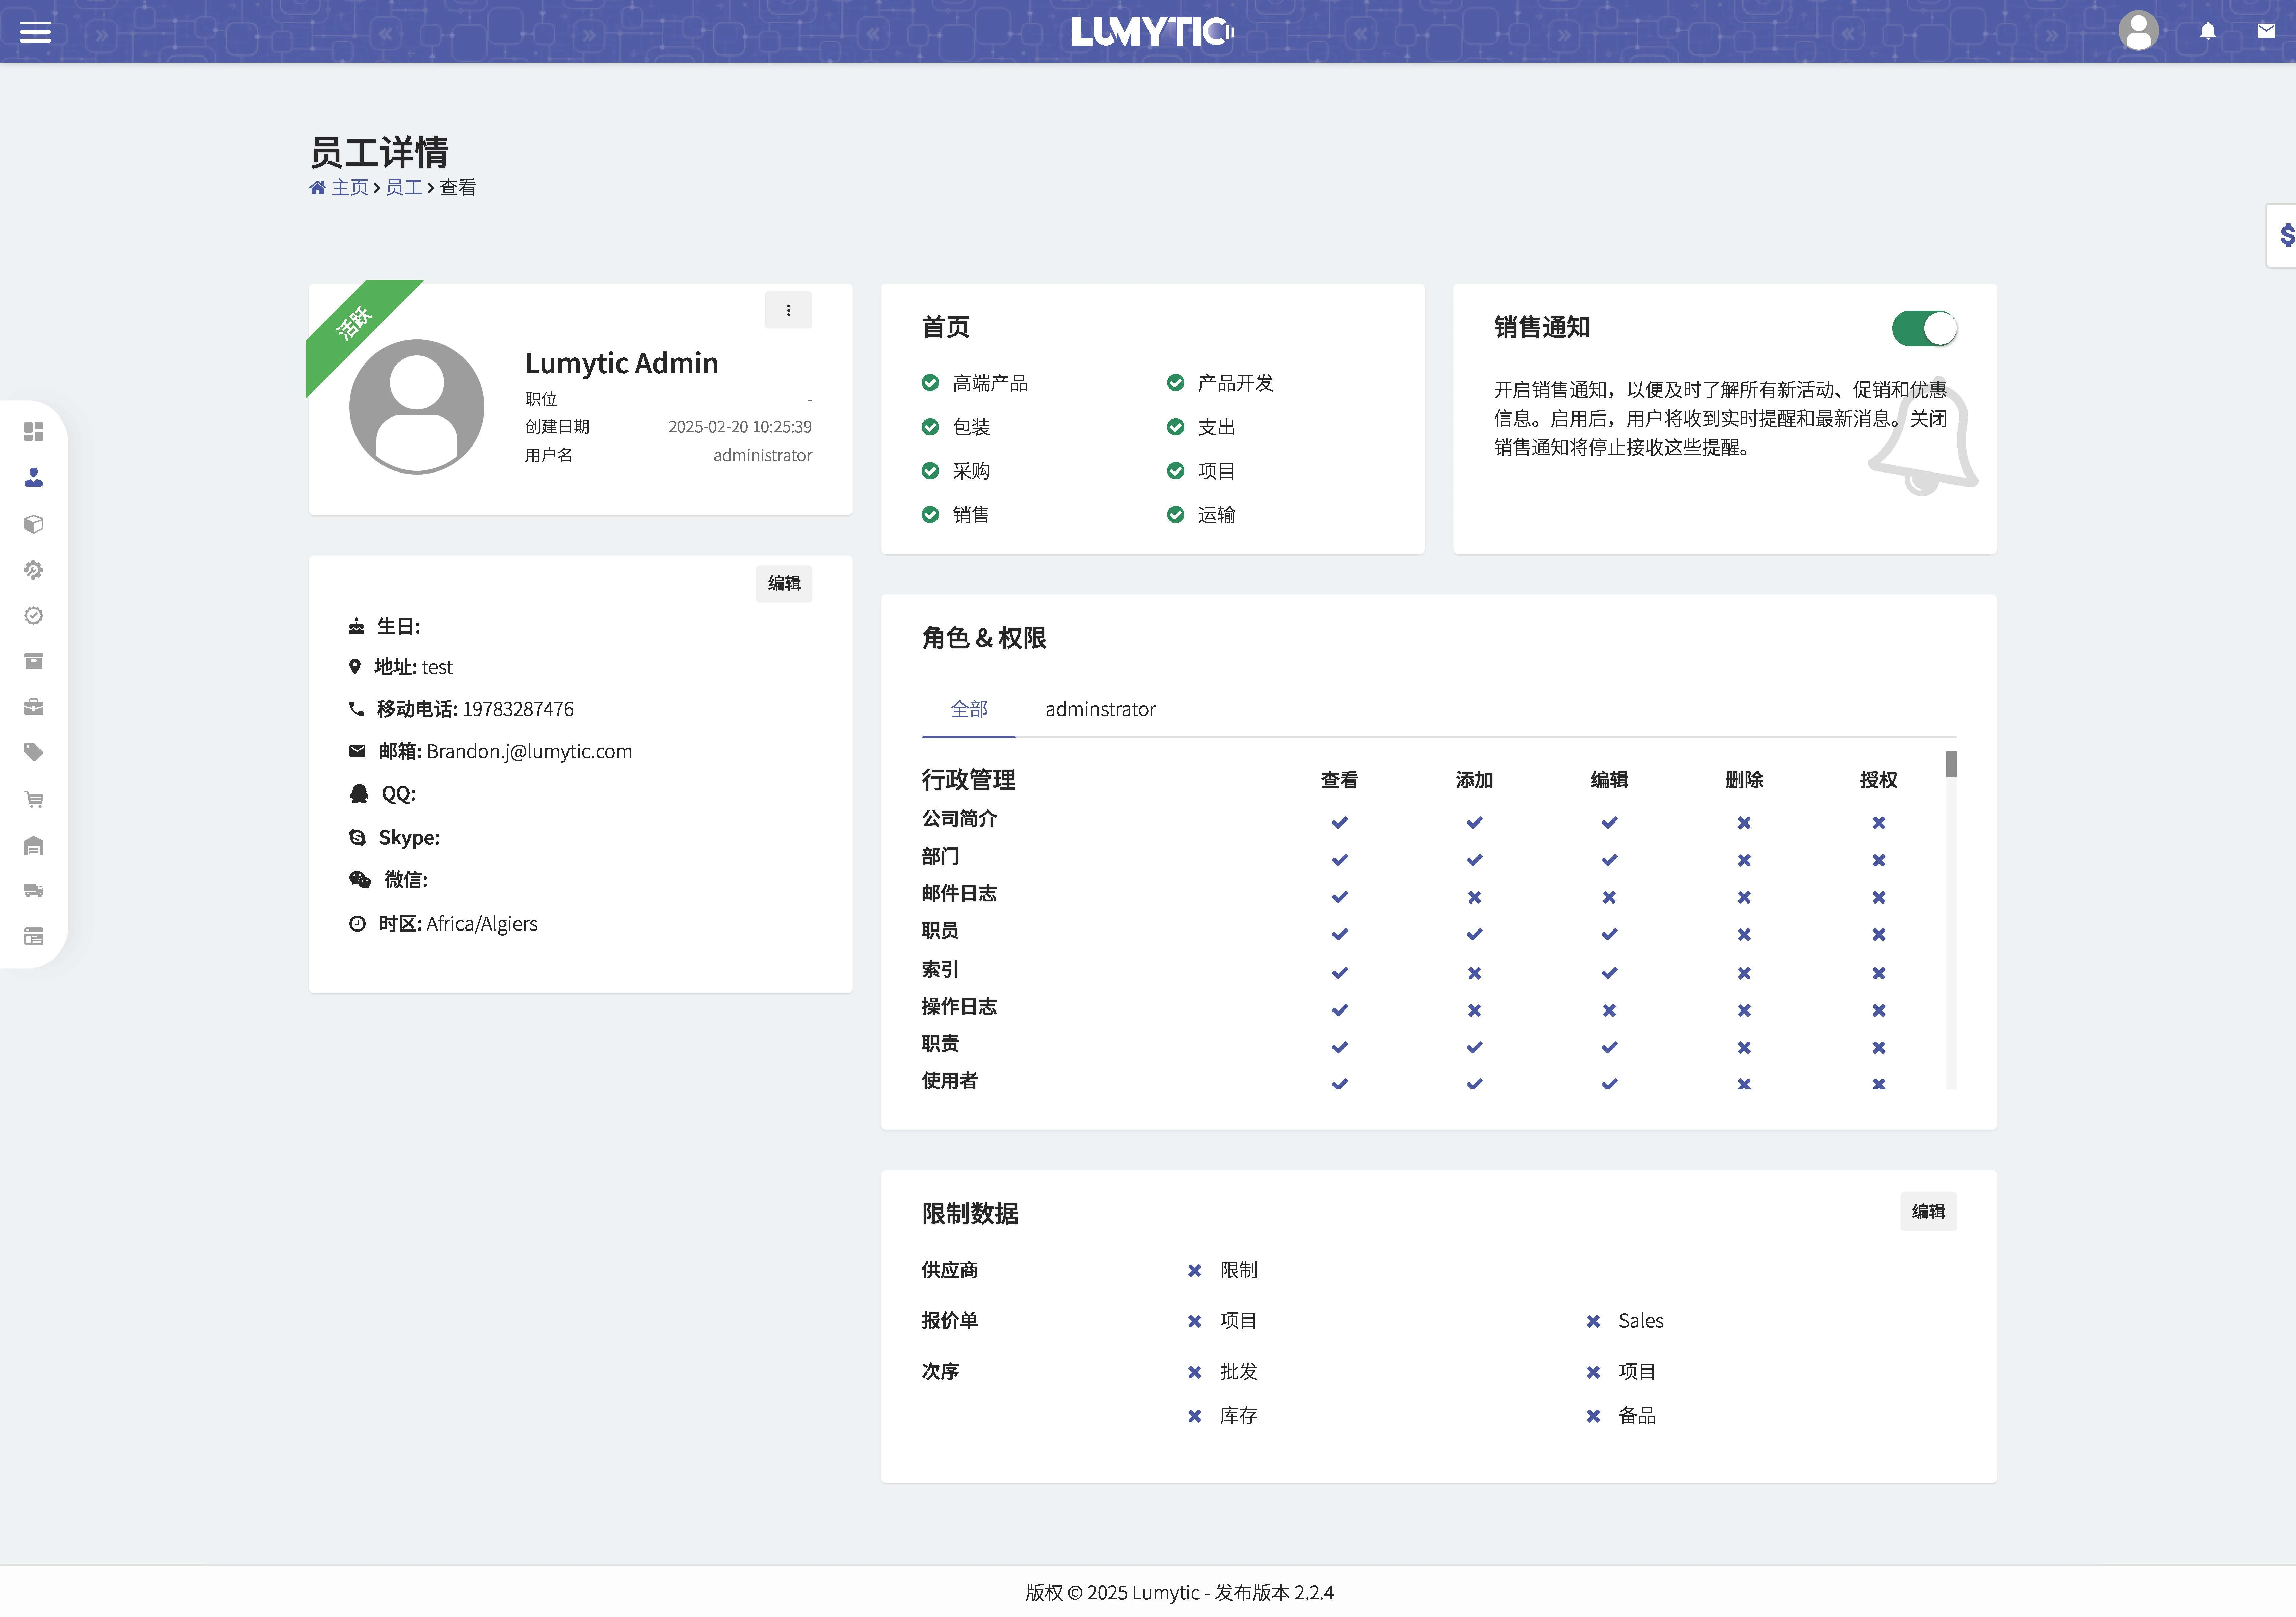Click the 备品 restriction item
2296x1617 pixels.
[1621, 1416]
